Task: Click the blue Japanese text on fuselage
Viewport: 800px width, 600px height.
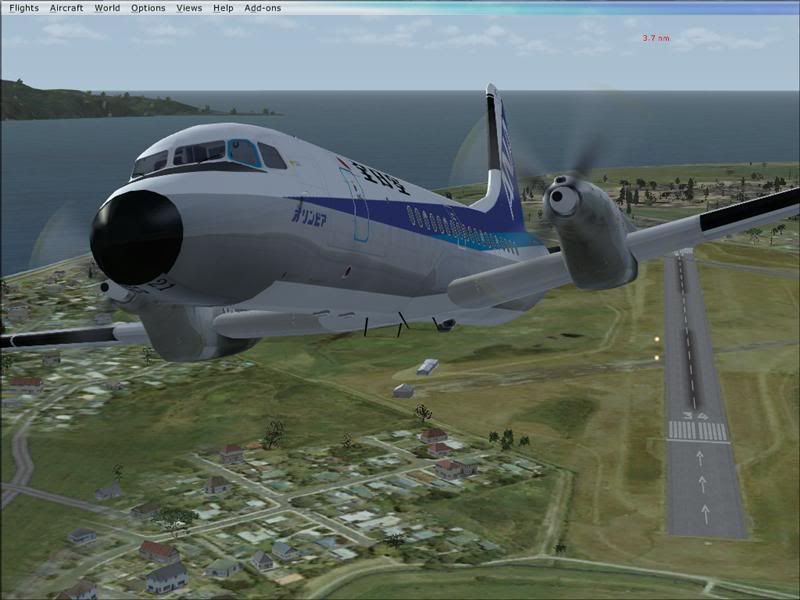Action: click(x=309, y=213)
